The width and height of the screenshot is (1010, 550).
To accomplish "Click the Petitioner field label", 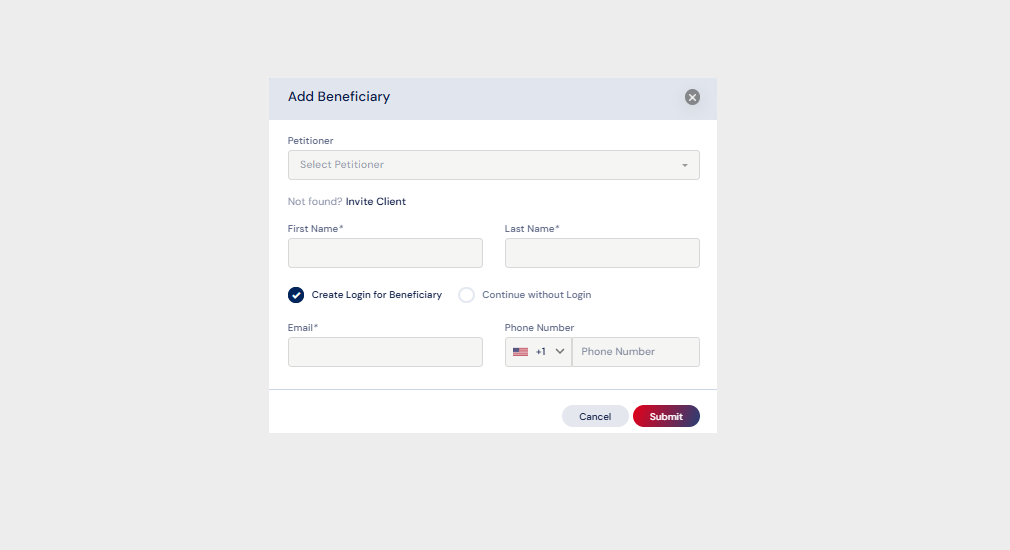I will tap(311, 141).
